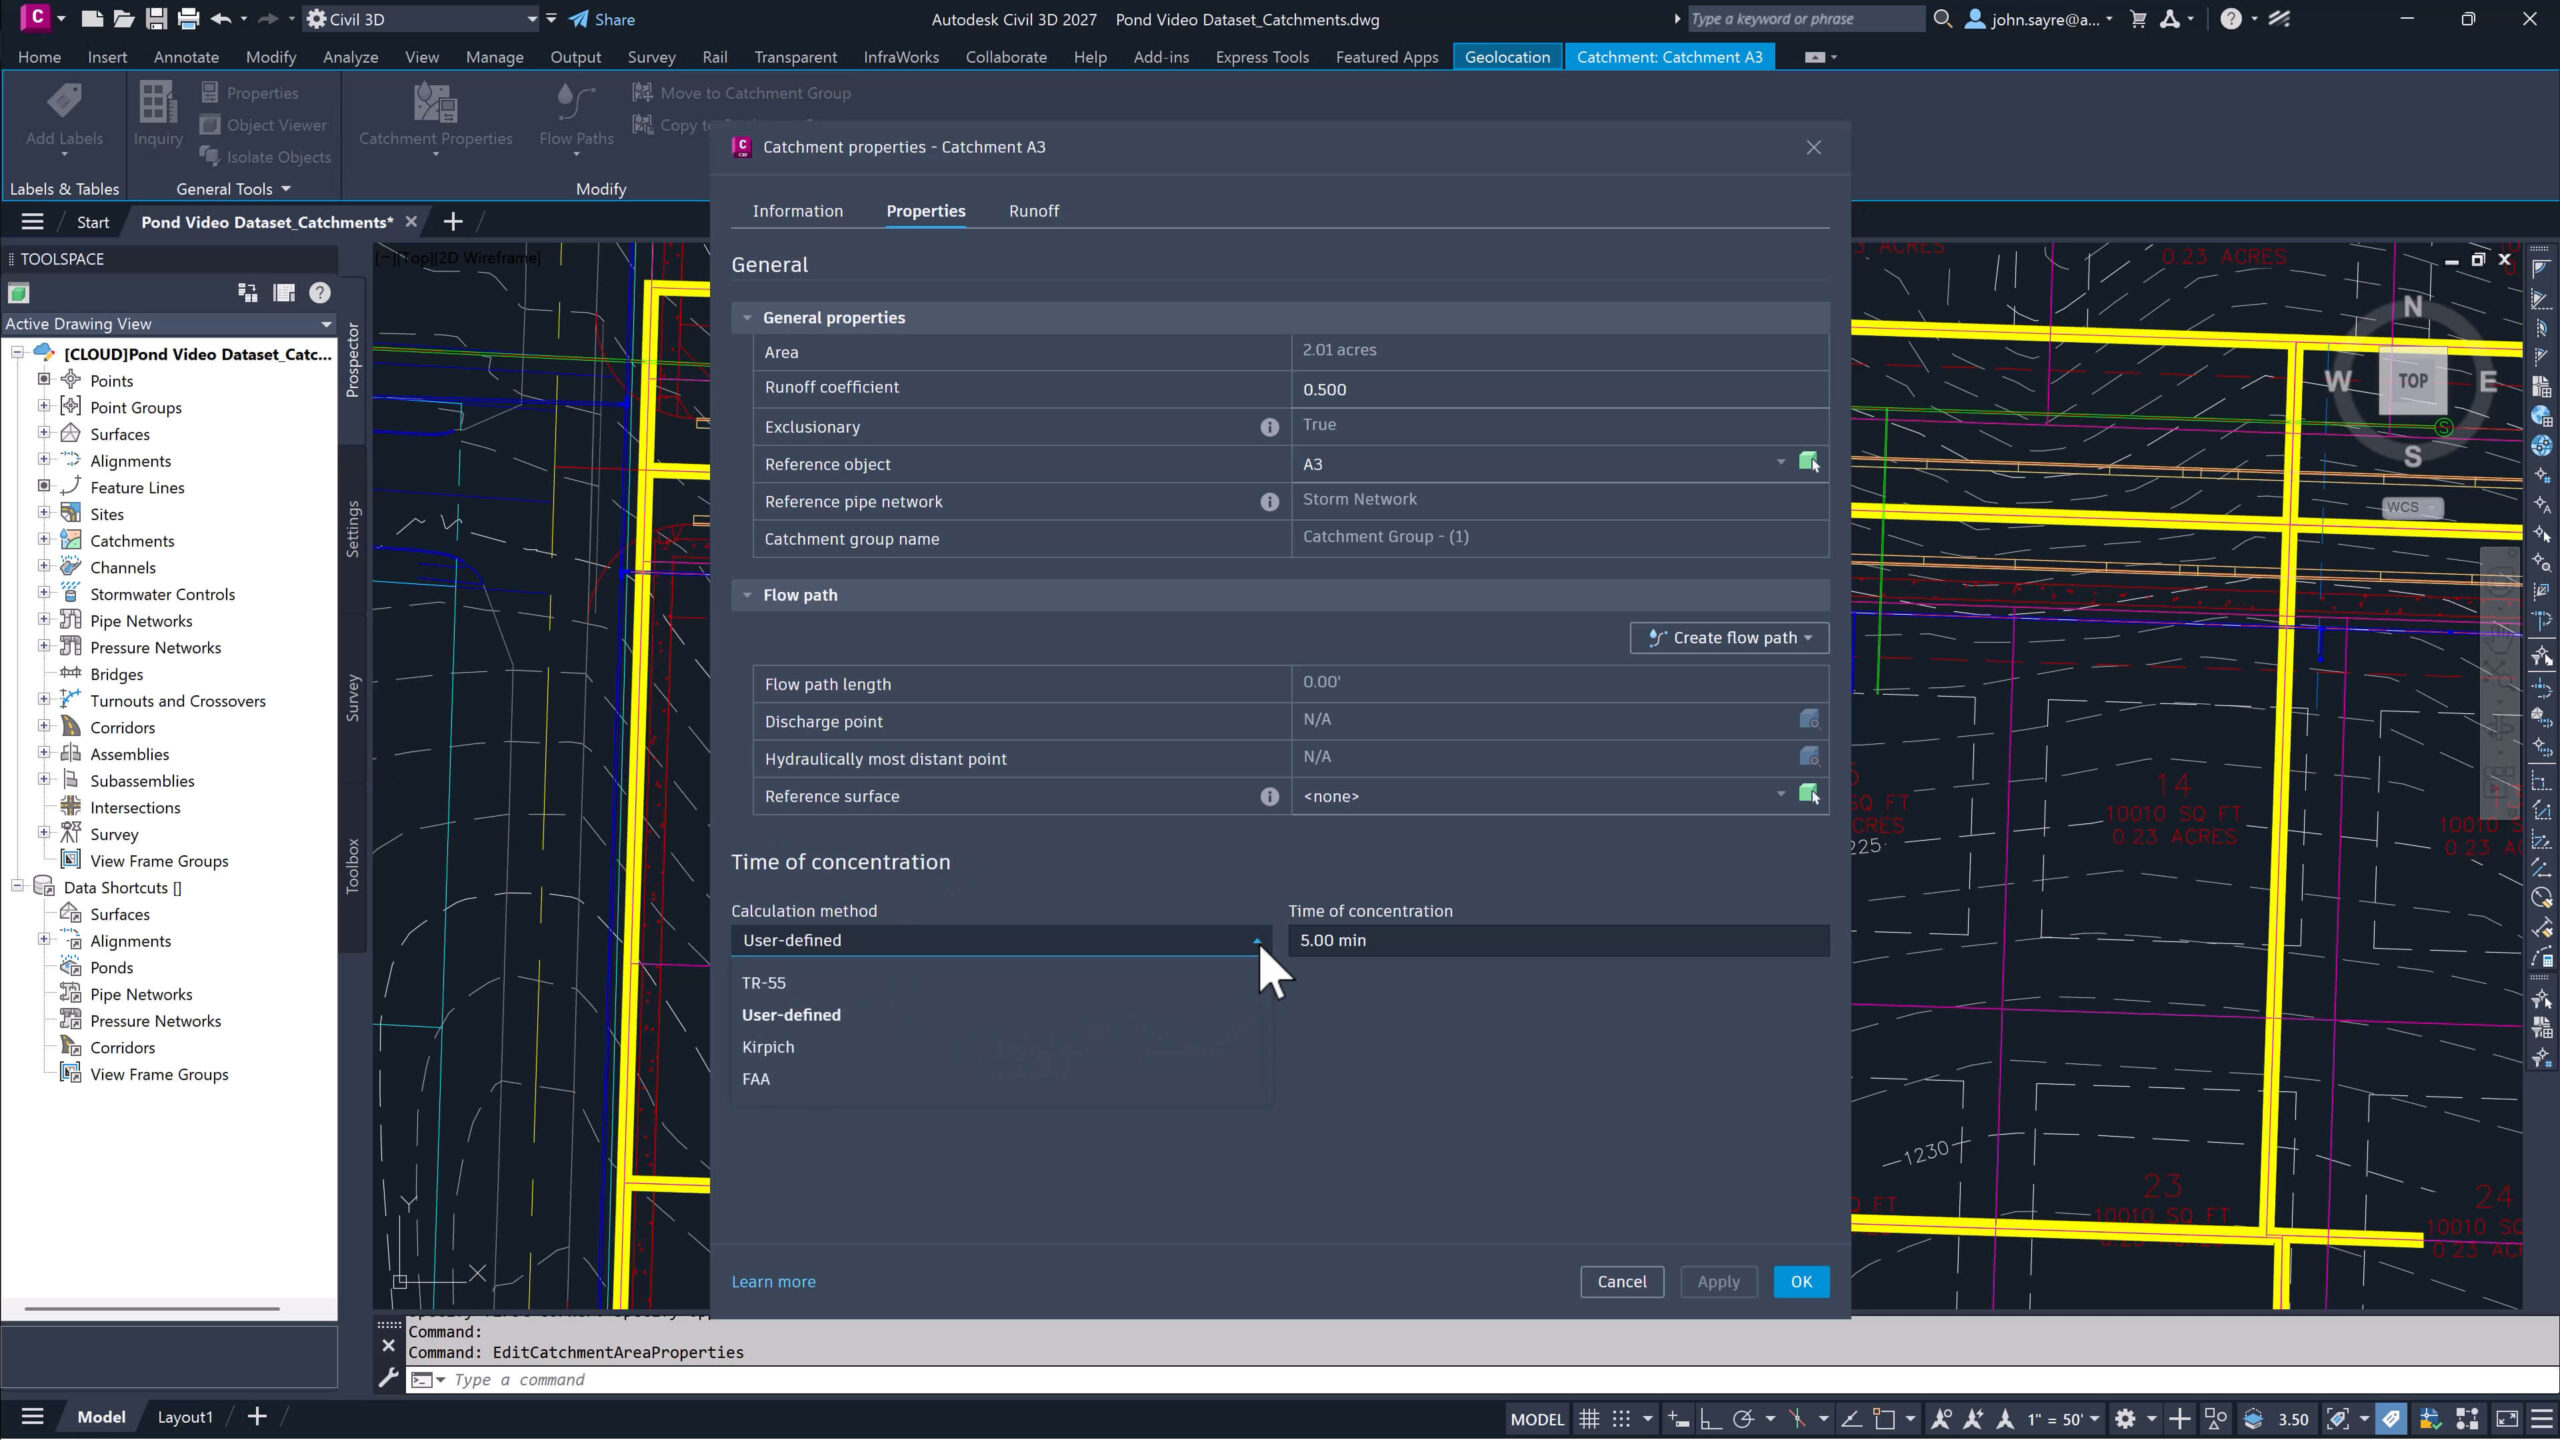Open the Express Tools ribbon tab

pyautogui.click(x=1262, y=57)
